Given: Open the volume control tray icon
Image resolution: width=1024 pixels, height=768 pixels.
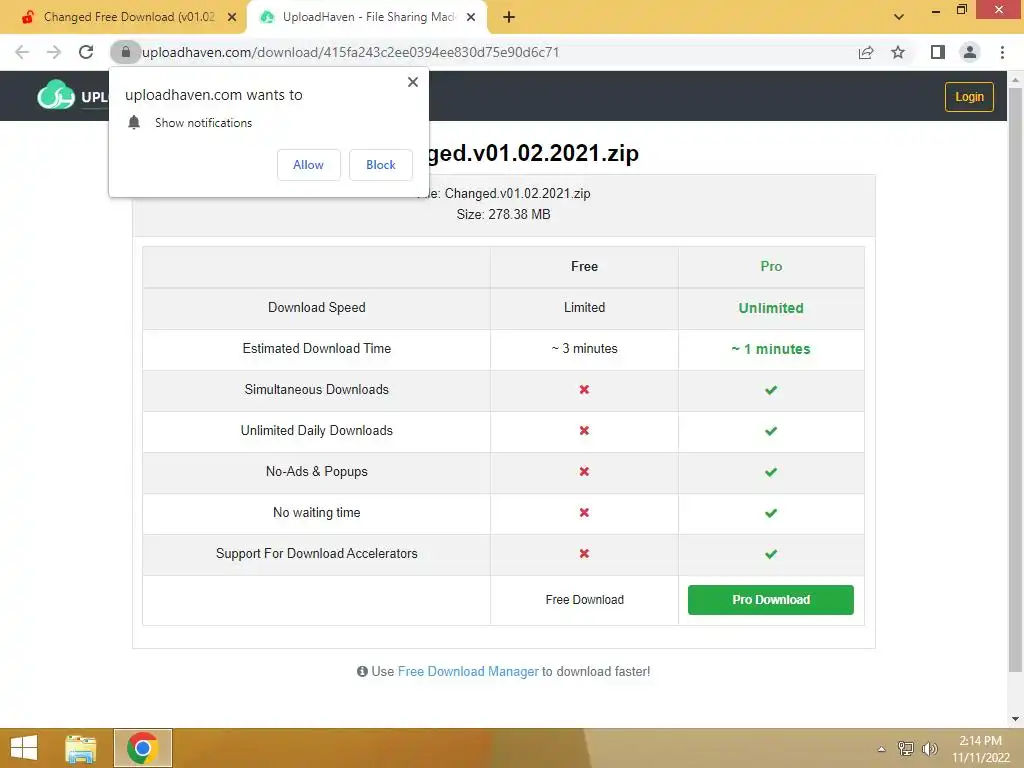Looking at the screenshot, I should tap(929, 748).
